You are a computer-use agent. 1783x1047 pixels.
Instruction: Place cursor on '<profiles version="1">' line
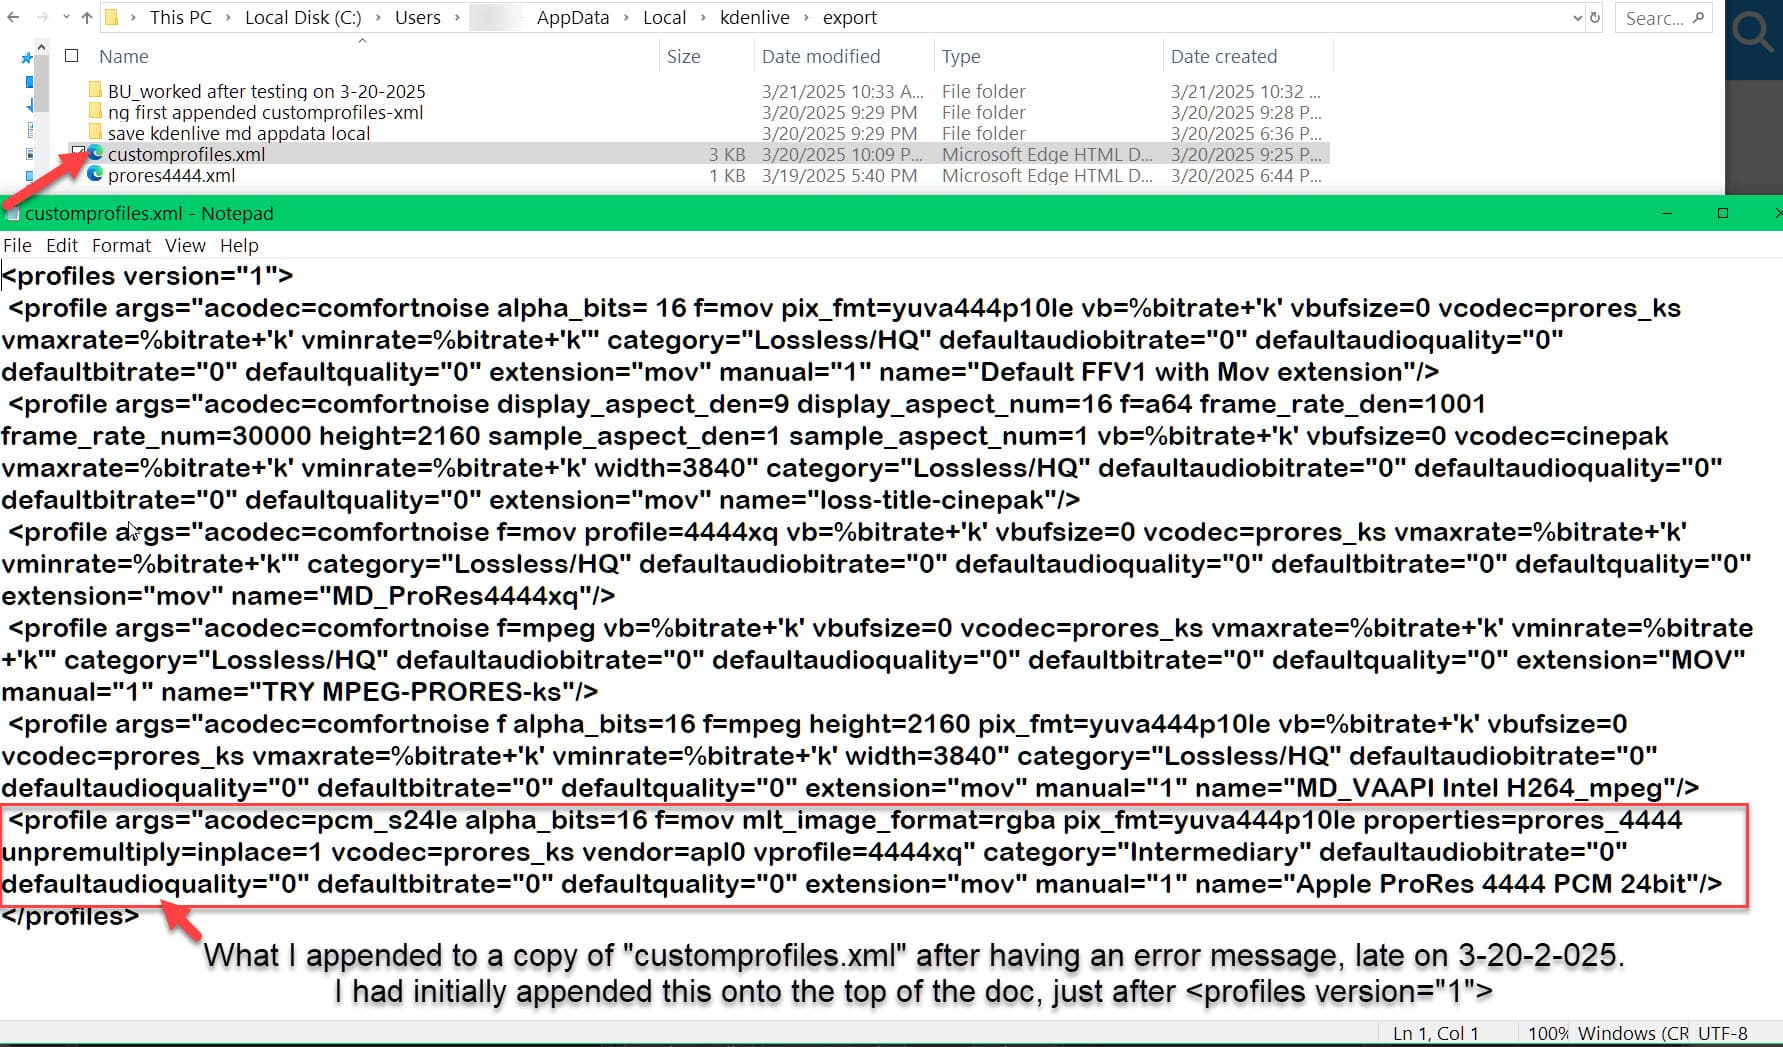148,276
